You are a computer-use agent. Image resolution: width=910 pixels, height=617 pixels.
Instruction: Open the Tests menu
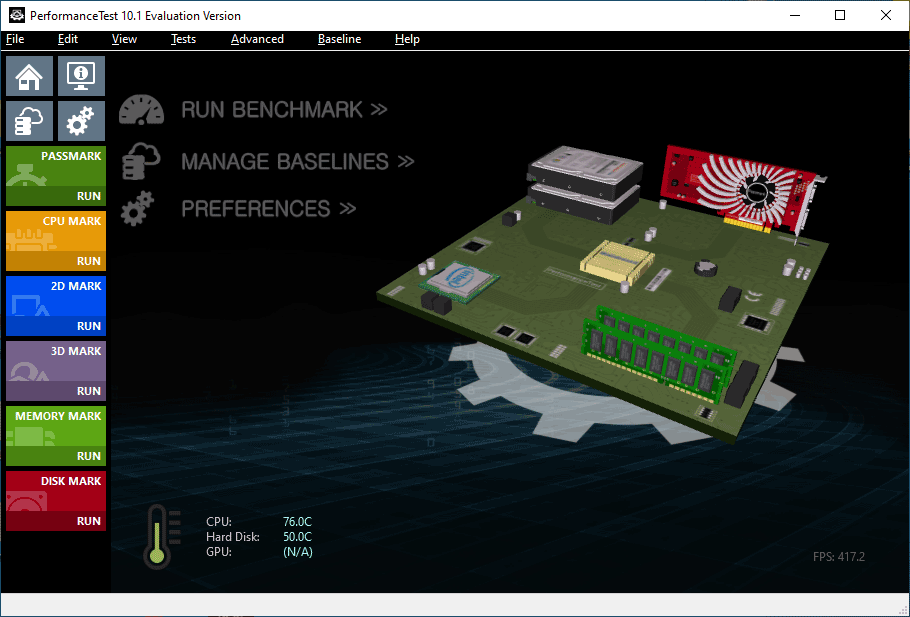point(183,39)
